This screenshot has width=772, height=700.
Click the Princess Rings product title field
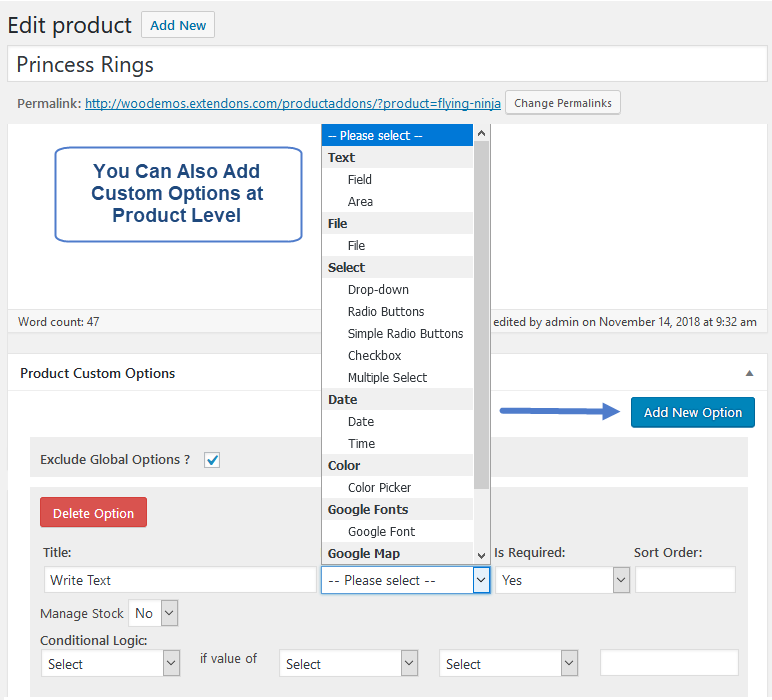[386, 66]
